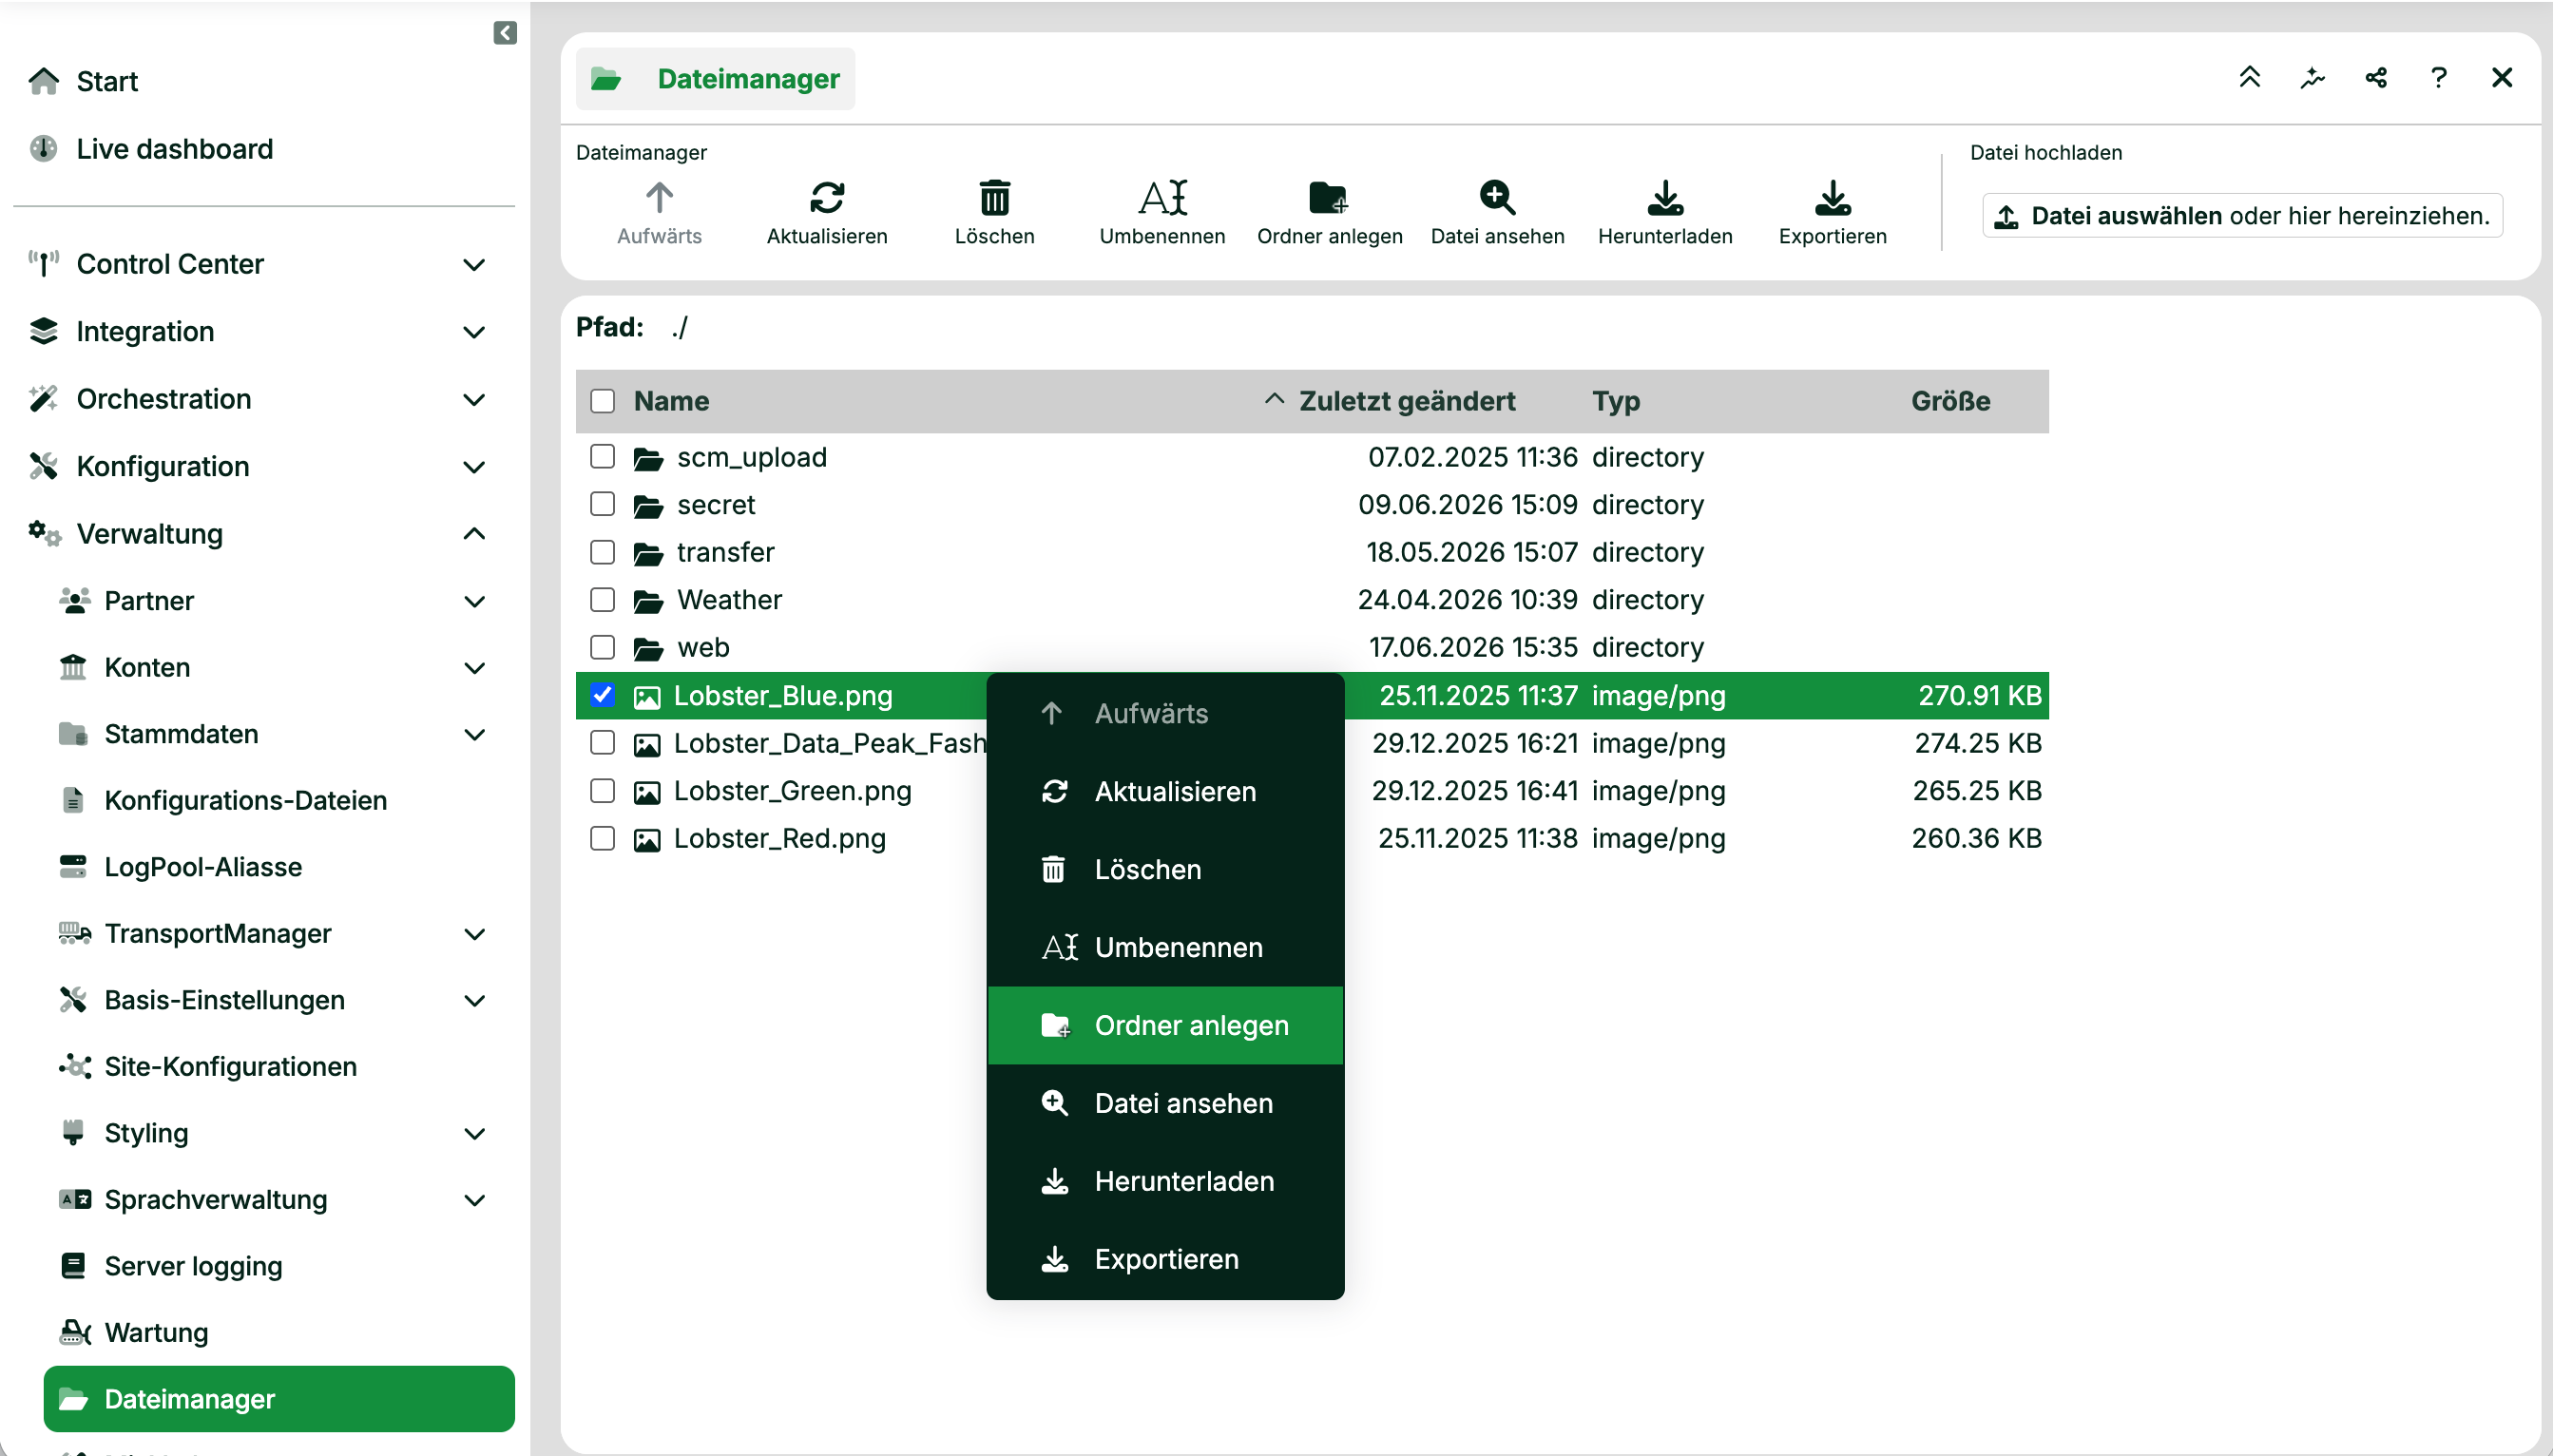The height and width of the screenshot is (1456, 2553).
Task: Check the Lobster_Data_Peak_Fash row checkbox
Action: click(602, 742)
